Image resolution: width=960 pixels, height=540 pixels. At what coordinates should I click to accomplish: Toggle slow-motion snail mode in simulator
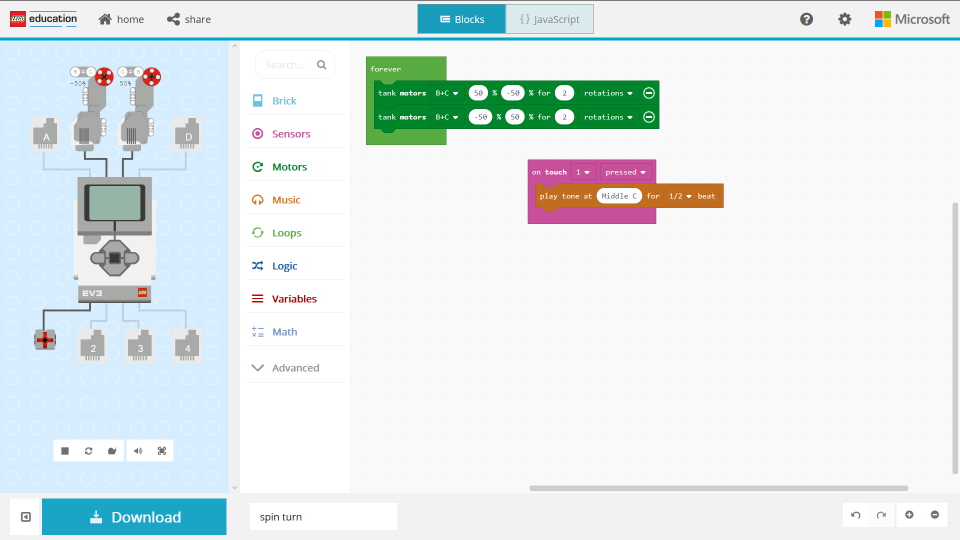[x=112, y=451]
